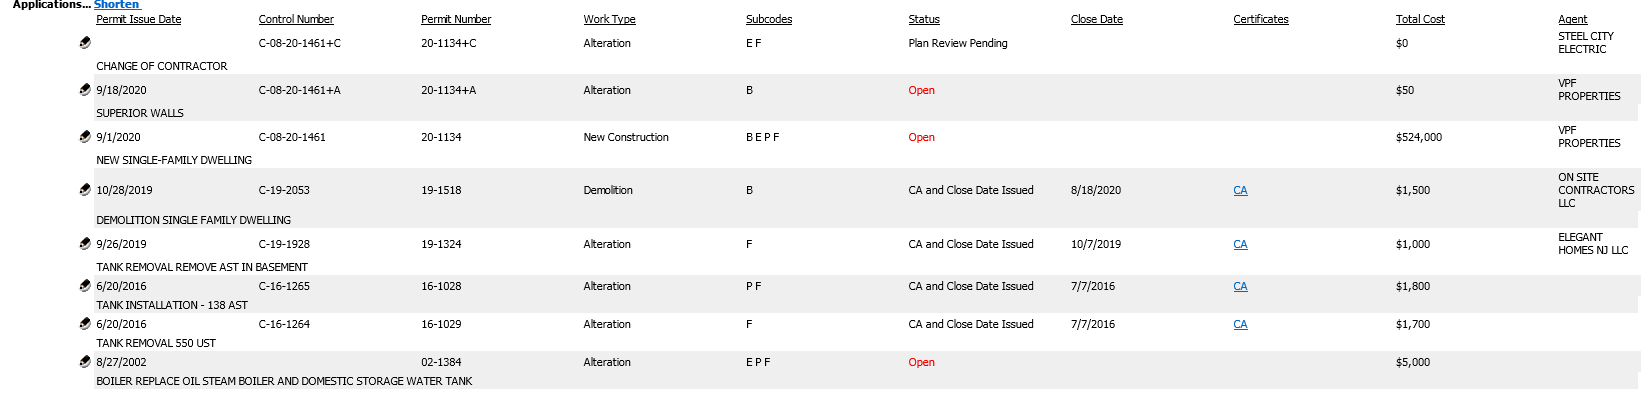Open CA certificate link for permit 19-1518

point(1240,191)
